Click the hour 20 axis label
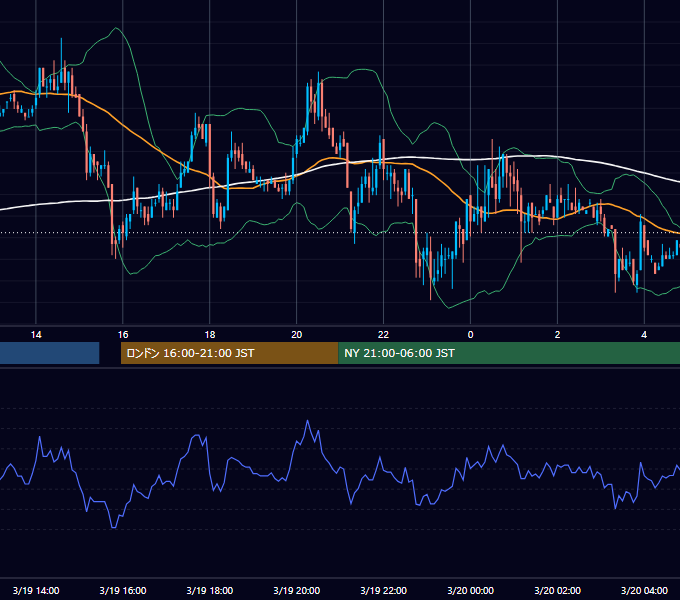Viewport: 680px width, 600px height. pos(297,335)
